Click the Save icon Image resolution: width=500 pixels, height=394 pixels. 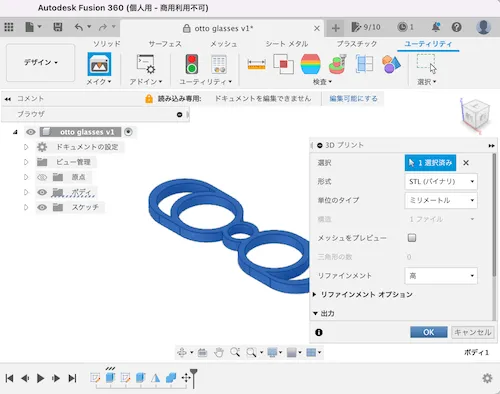[58, 27]
